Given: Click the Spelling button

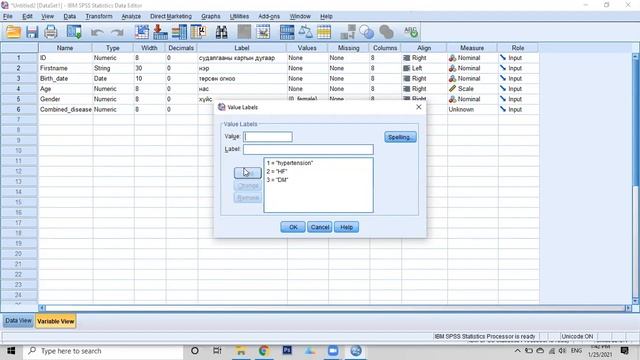Looking at the screenshot, I should (400, 137).
